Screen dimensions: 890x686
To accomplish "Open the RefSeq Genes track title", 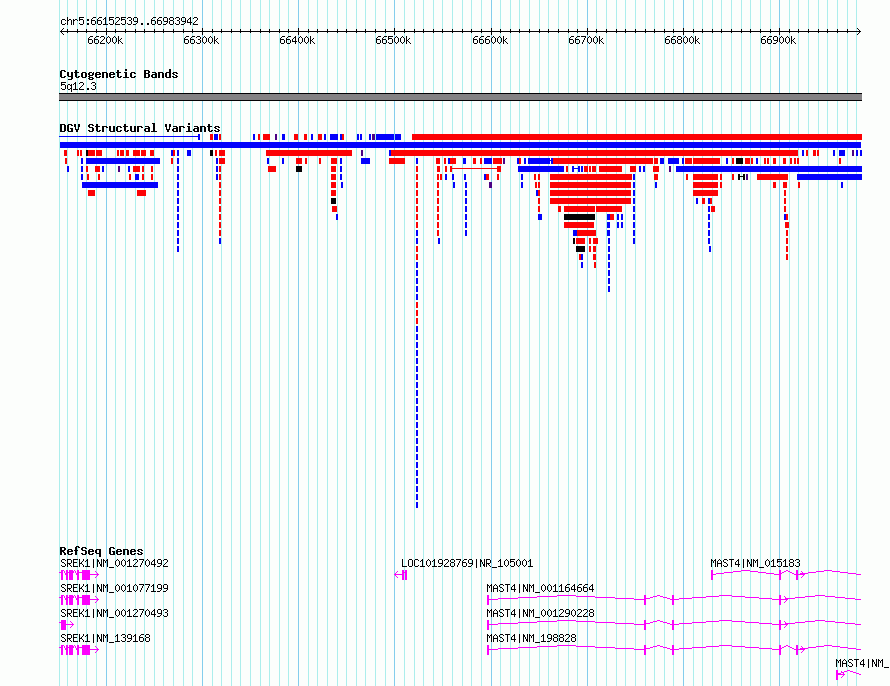I will click(x=101, y=551).
